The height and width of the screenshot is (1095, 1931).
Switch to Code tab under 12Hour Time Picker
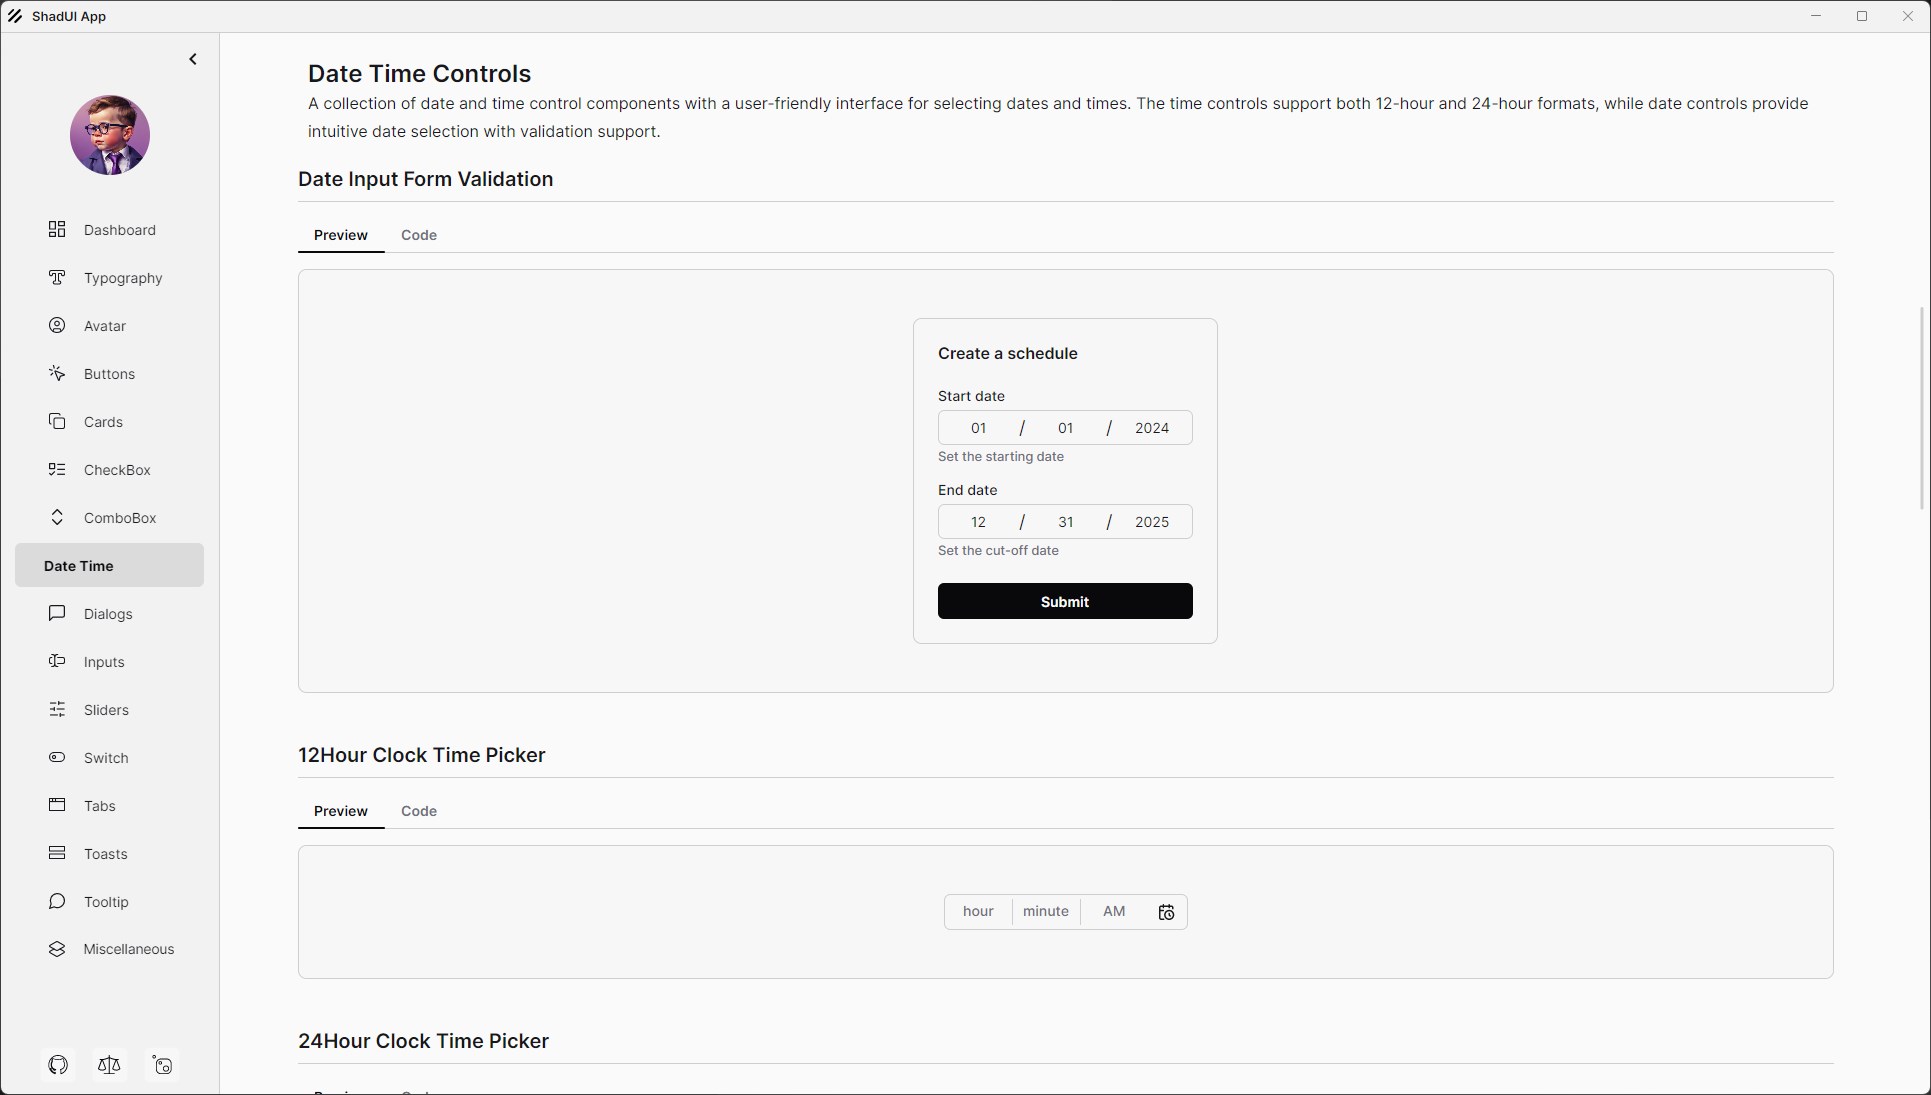[418, 811]
